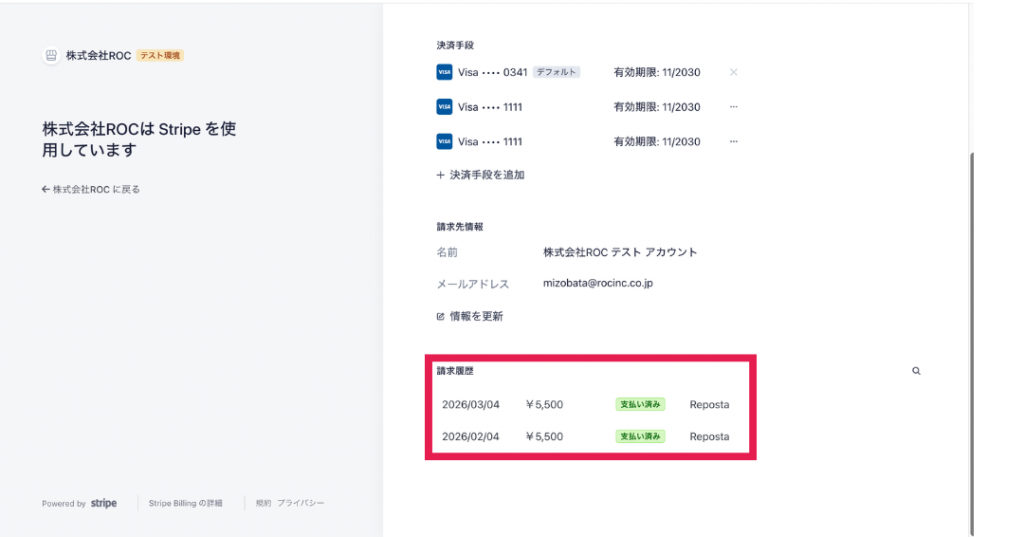This screenshot has height=537, width=1024.
Task: Open the プライバシー privacy link
Action: coord(301,504)
